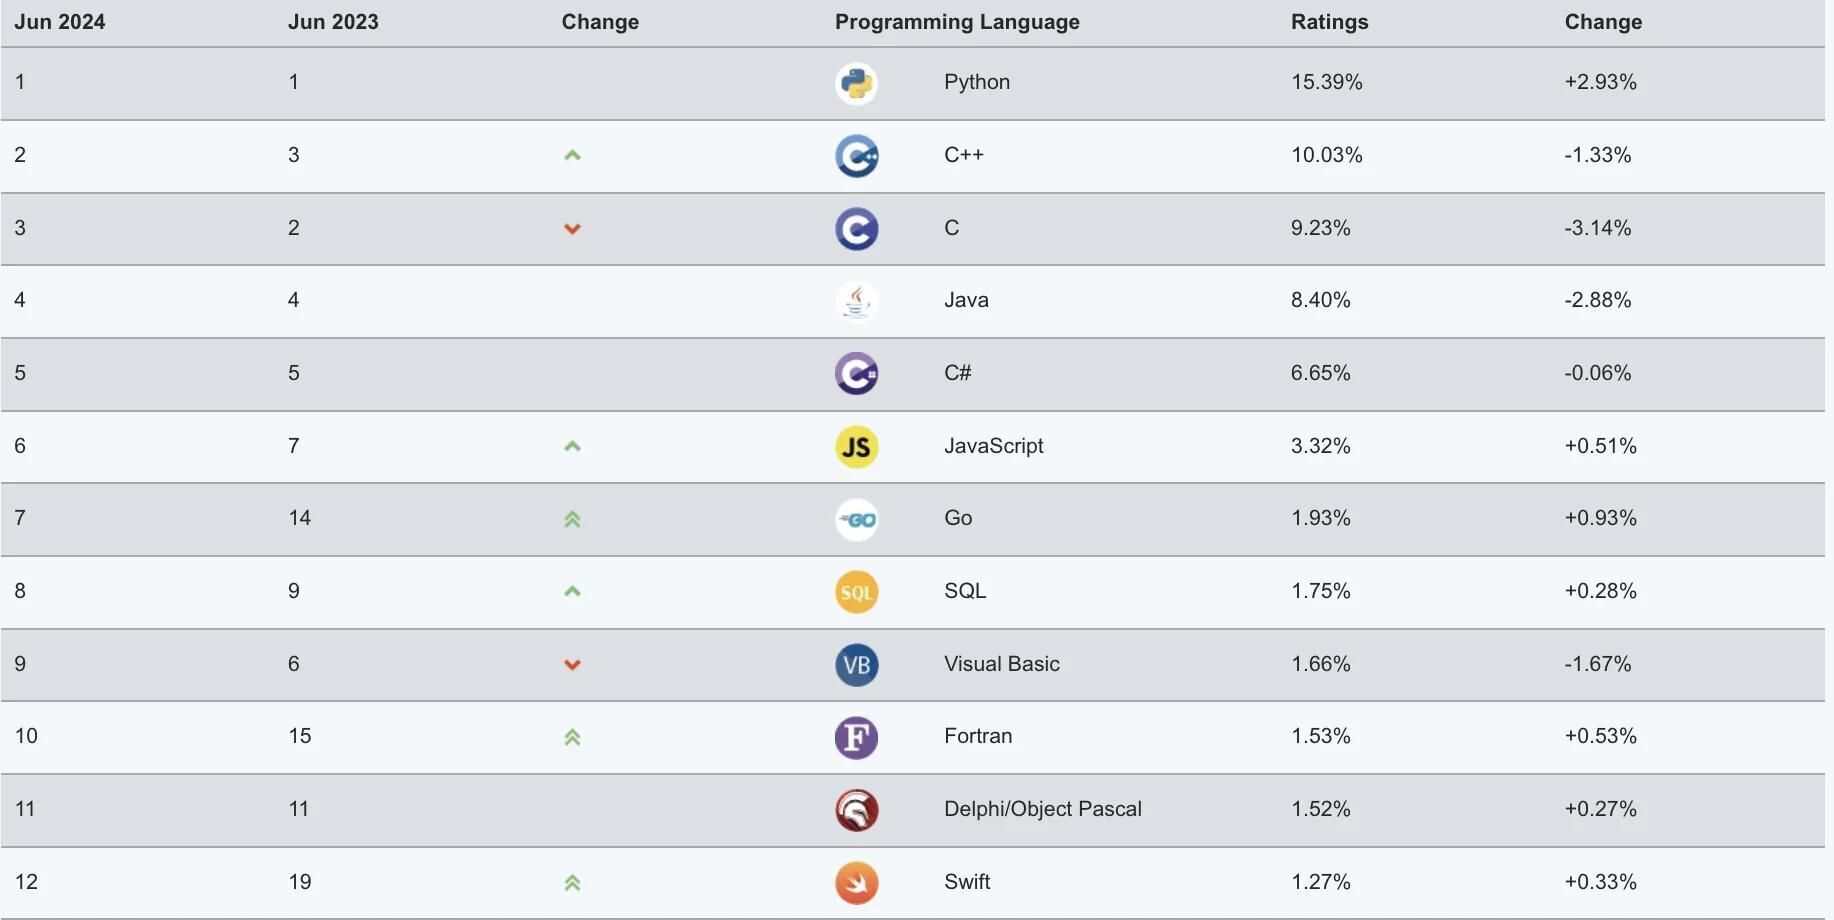1834x920 pixels.
Task: Click the Delphi/Object Pascal language name
Action: coord(1042,809)
